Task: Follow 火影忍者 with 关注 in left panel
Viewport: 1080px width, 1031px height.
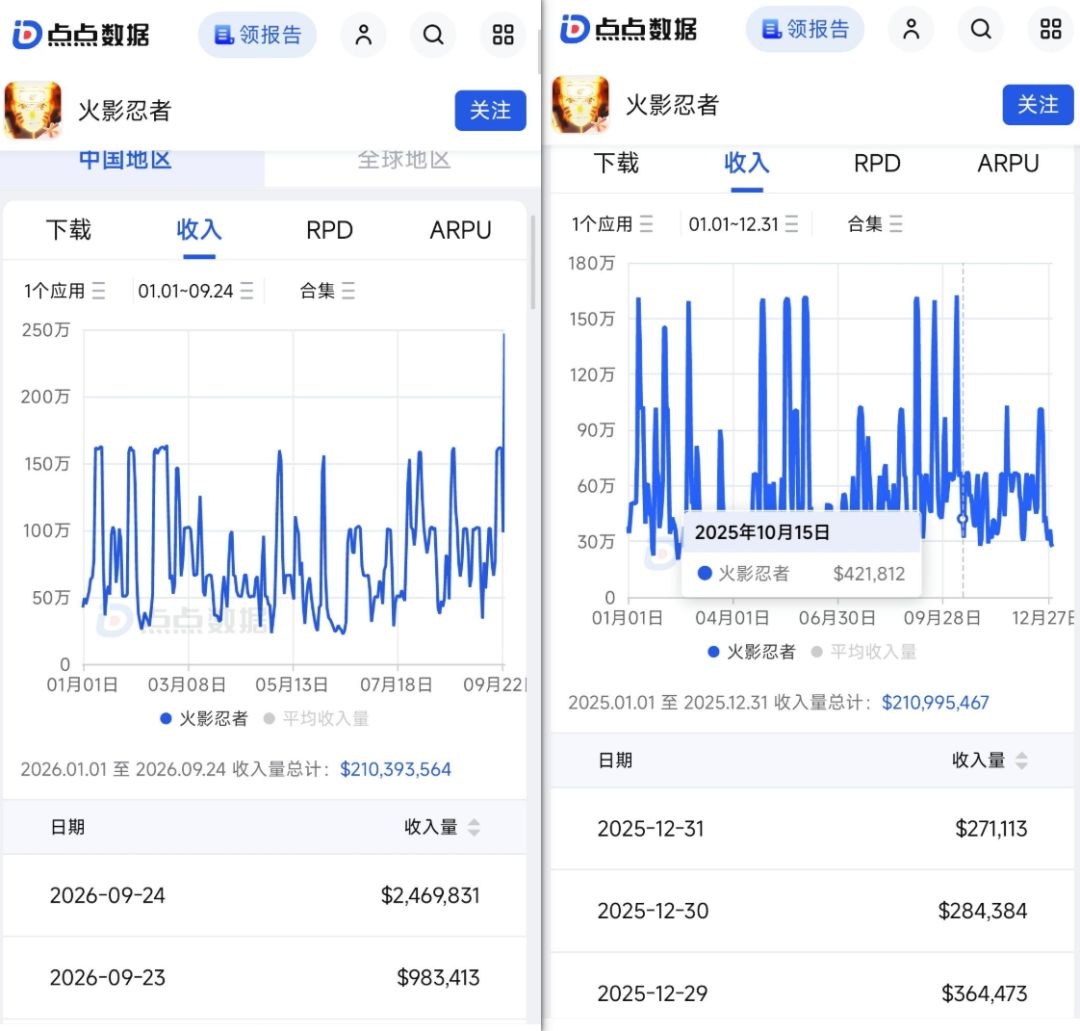Action: point(490,110)
